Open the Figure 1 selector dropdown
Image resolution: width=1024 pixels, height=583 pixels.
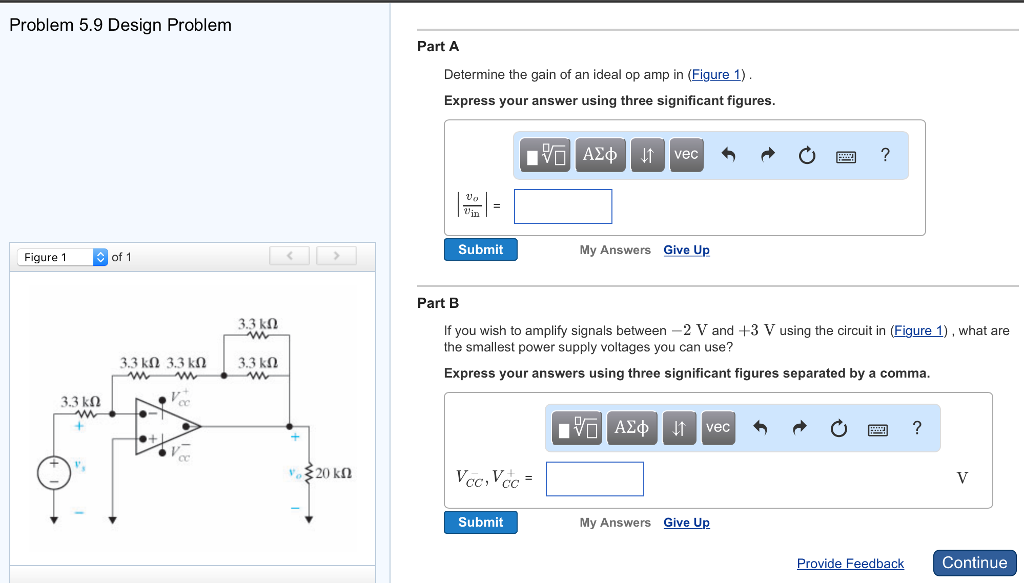tap(62, 257)
